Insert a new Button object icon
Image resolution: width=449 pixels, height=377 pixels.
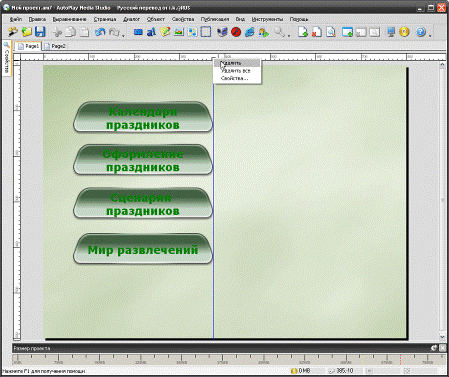click(x=138, y=32)
